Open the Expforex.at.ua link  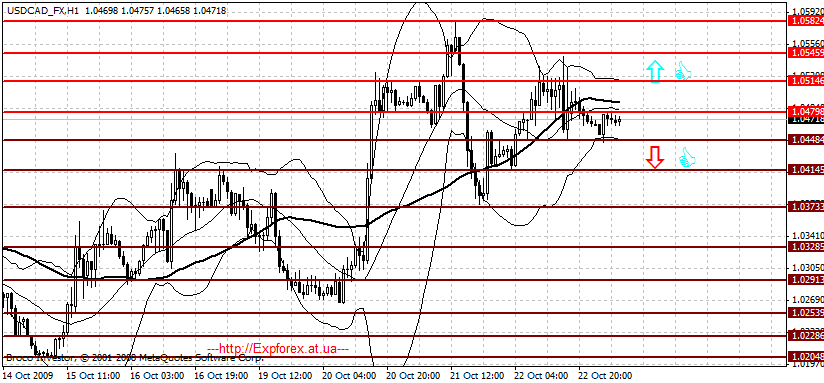point(278,349)
